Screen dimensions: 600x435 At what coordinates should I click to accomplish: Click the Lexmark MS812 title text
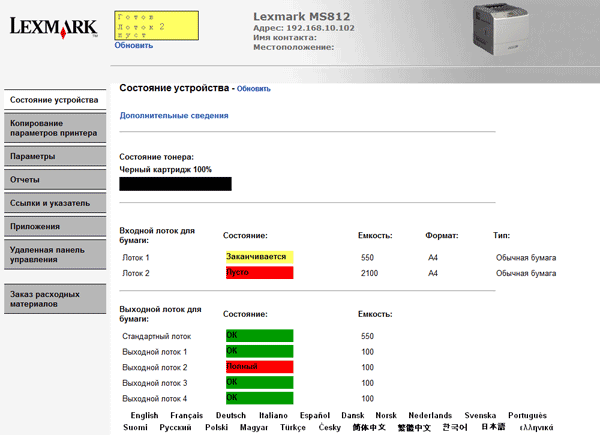click(302, 16)
